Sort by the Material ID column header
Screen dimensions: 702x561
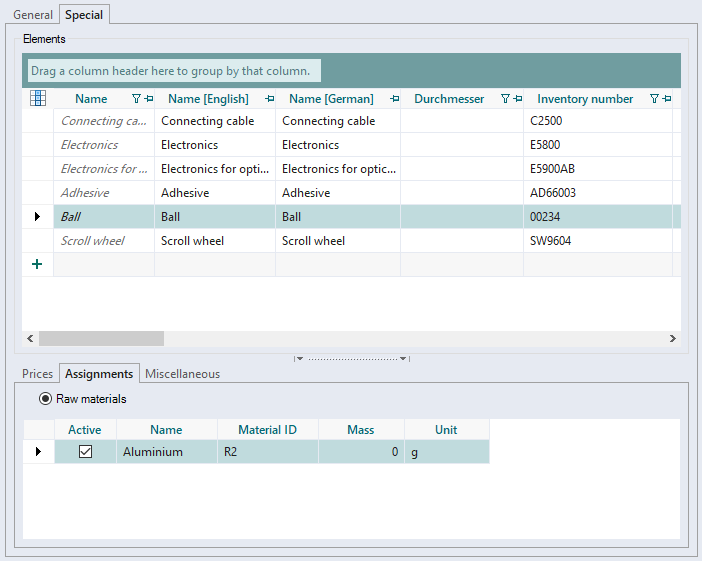pyautogui.click(x=267, y=430)
